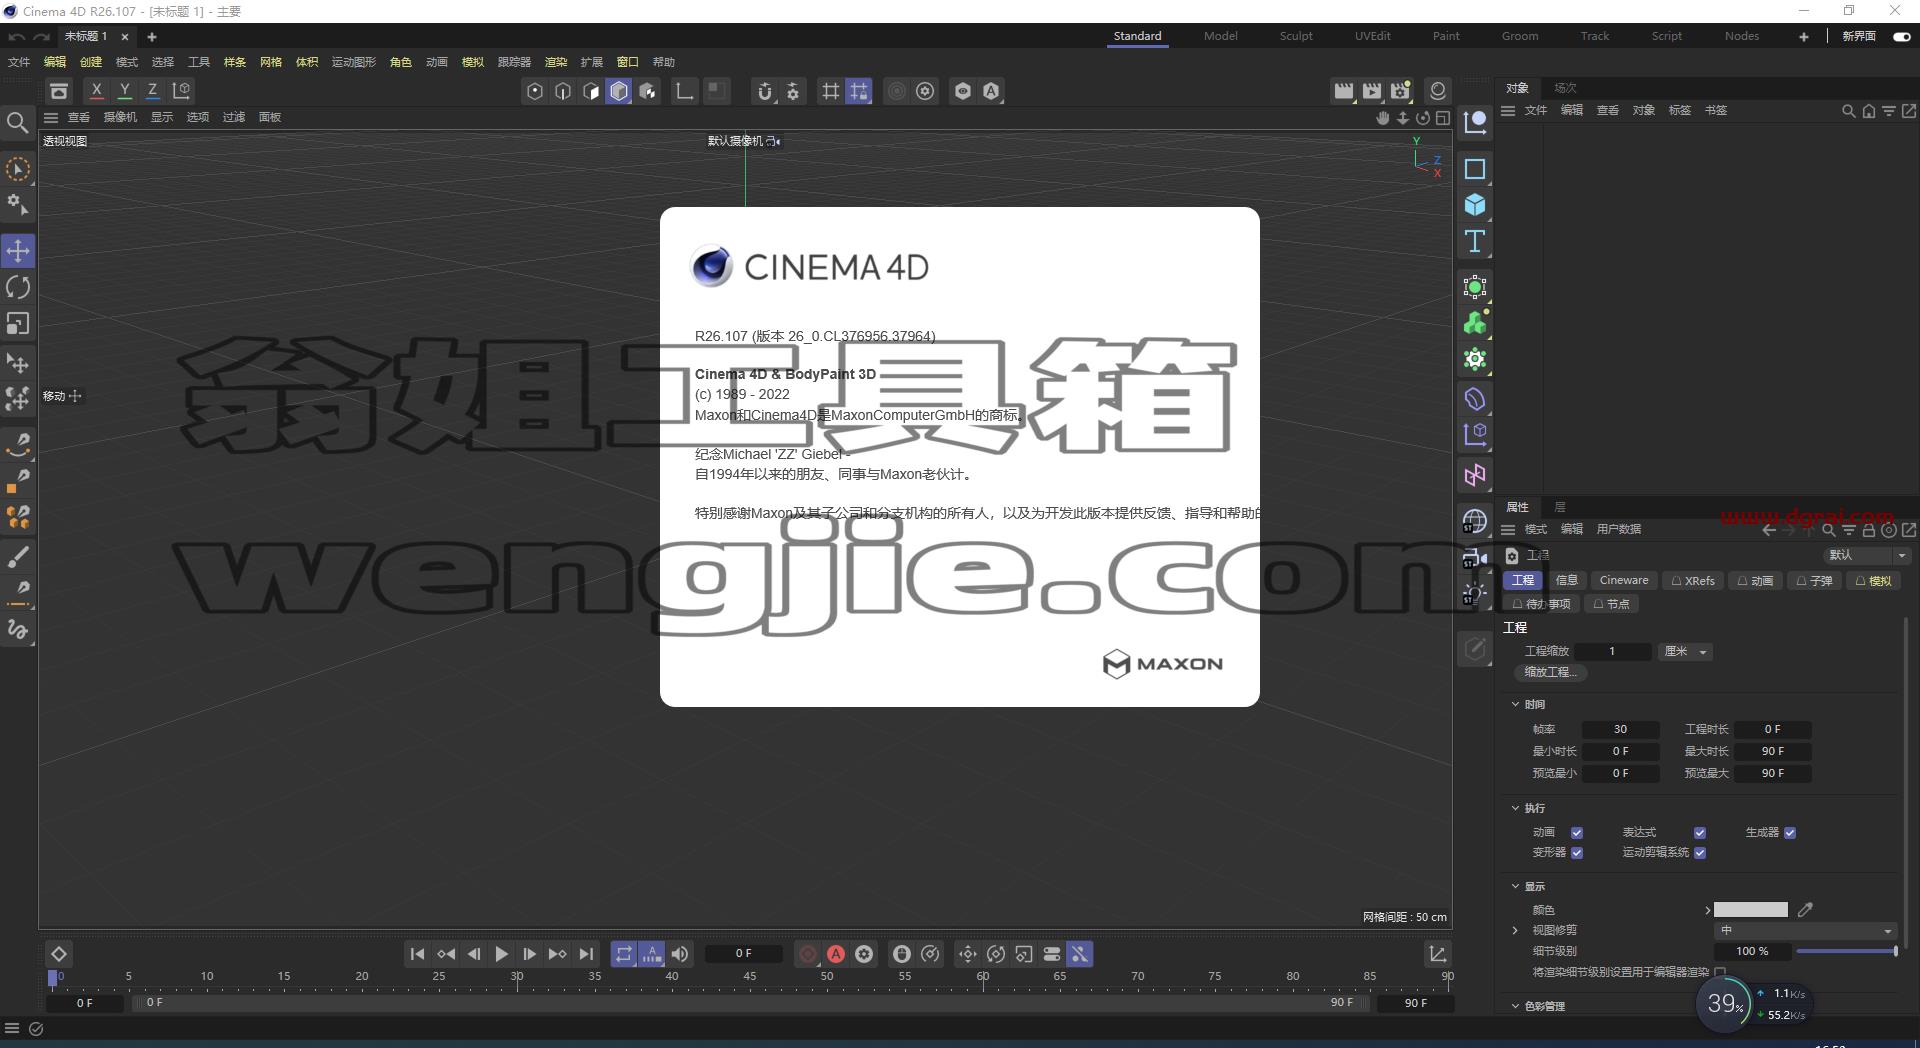Open the 信息 attribute tab
Image resolution: width=1920 pixels, height=1048 pixels.
pos(1566,581)
